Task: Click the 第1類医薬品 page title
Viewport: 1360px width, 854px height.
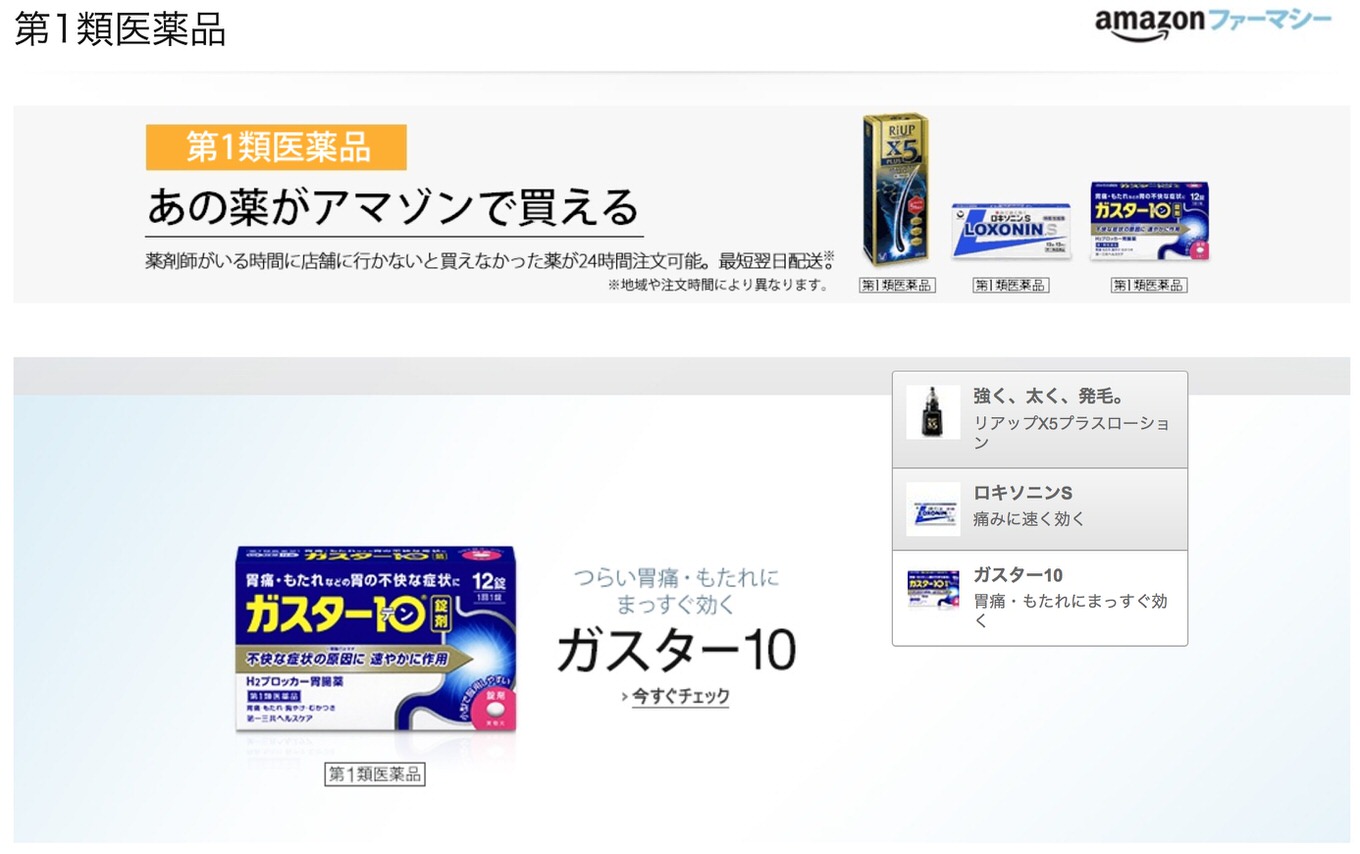Action: (x=121, y=30)
